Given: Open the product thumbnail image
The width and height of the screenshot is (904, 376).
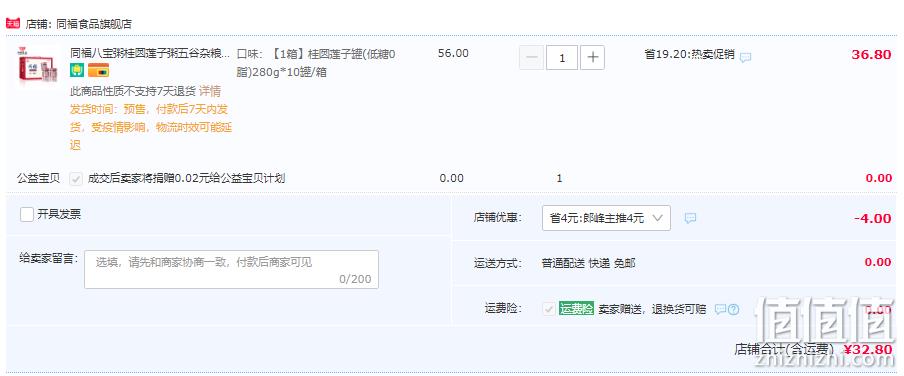Looking at the screenshot, I should (38, 66).
